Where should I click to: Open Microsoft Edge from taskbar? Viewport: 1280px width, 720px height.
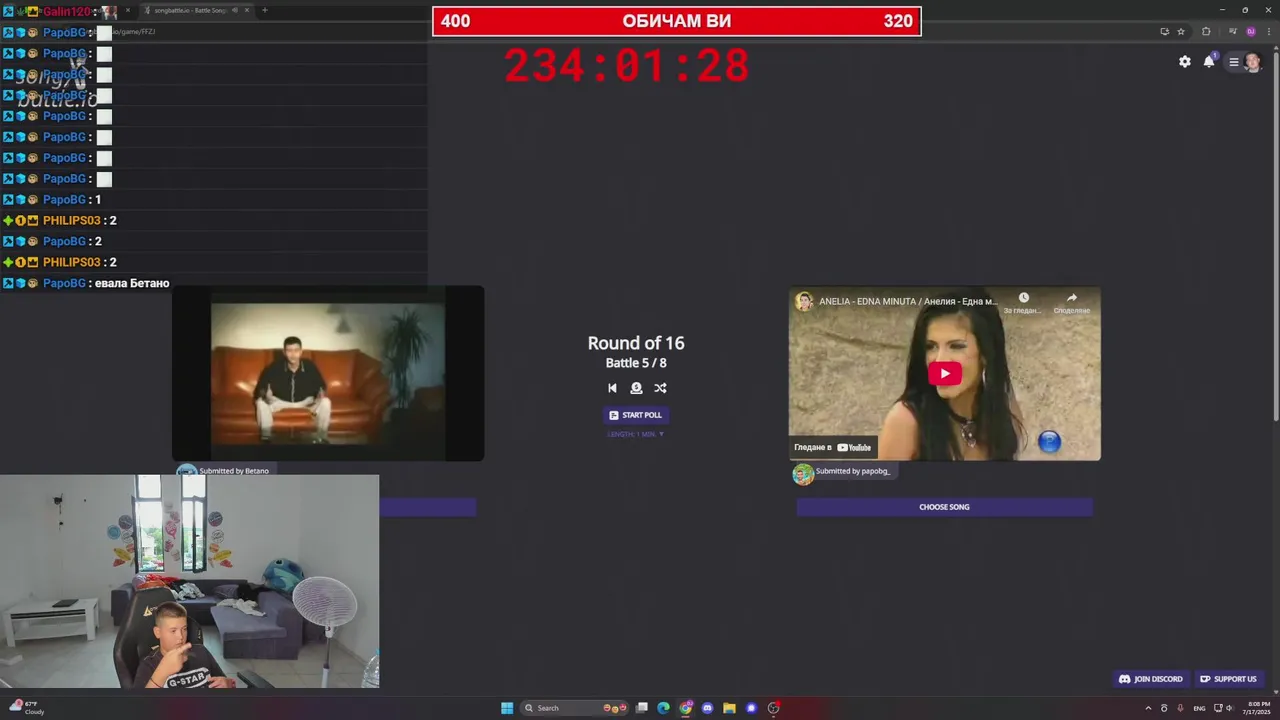pyautogui.click(x=663, y=708)
